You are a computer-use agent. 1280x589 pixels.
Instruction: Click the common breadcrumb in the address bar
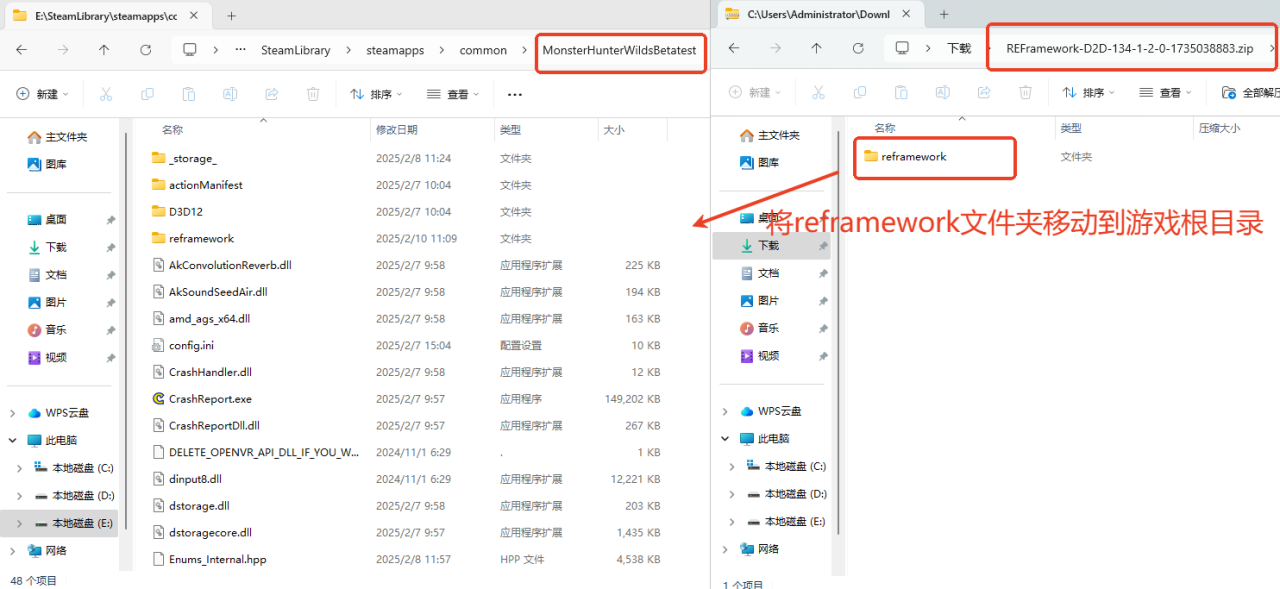pyautogui.click(x=483, y=49)
